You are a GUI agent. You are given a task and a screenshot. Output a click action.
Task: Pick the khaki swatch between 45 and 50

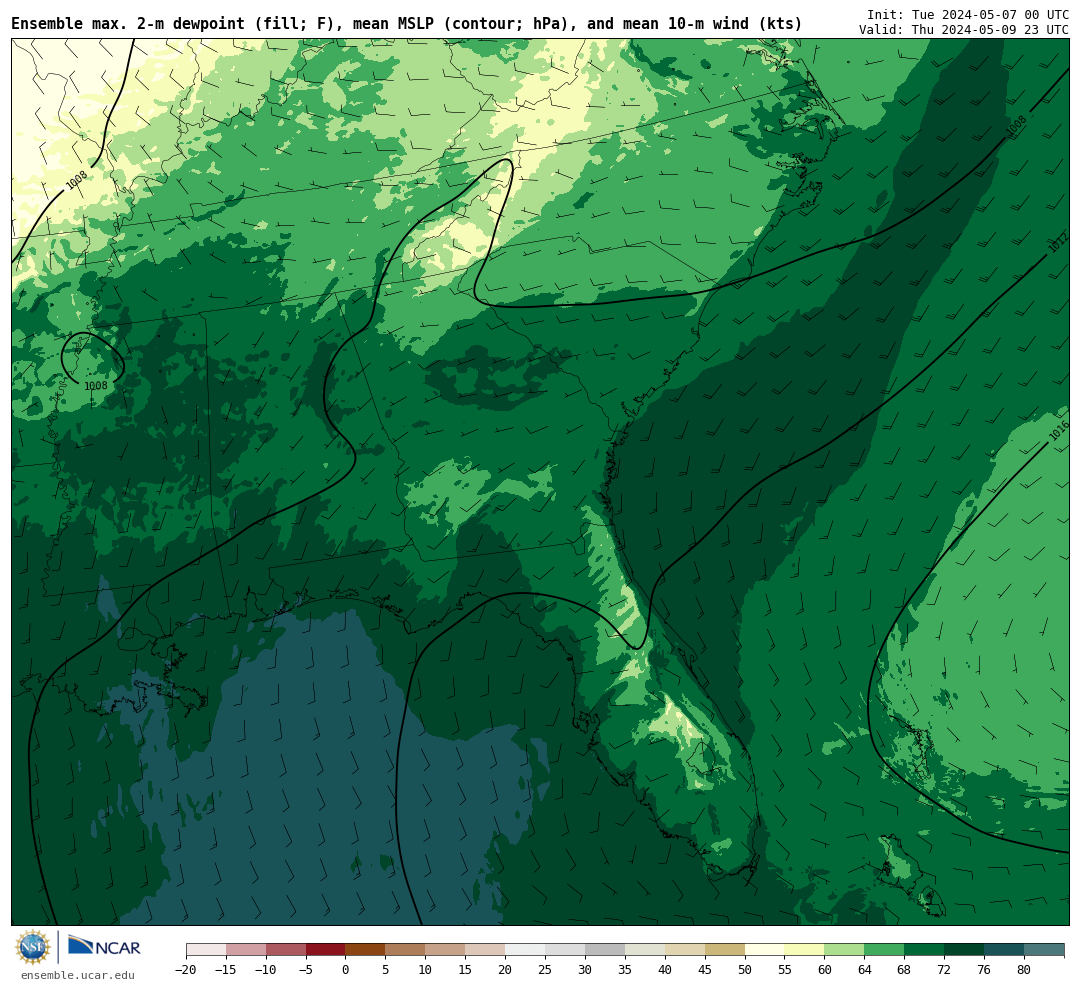point(725,950)
